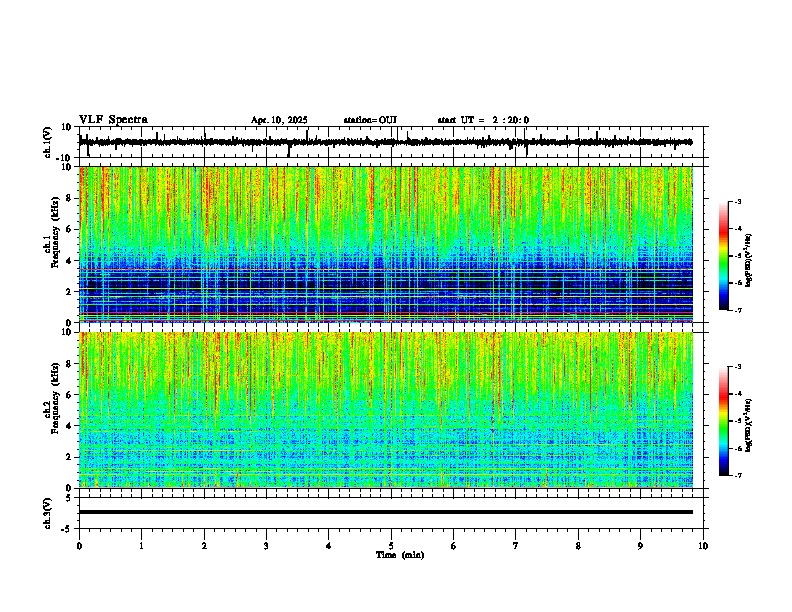Click the "5" tick on the Time axis

coord(391,546)
